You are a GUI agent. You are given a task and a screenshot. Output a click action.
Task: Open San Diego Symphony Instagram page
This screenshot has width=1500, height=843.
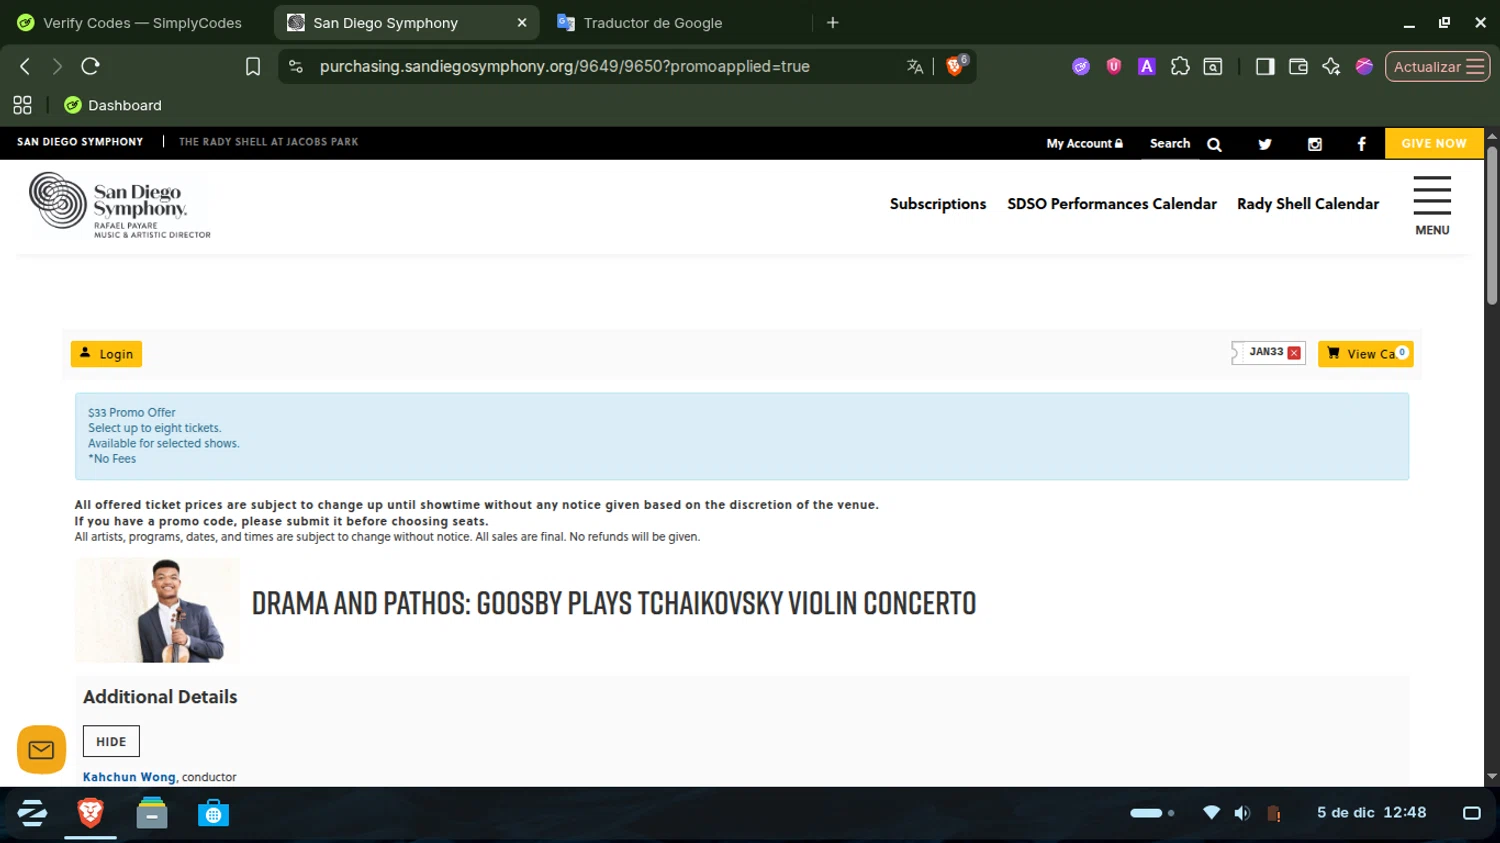[1315, 144]
